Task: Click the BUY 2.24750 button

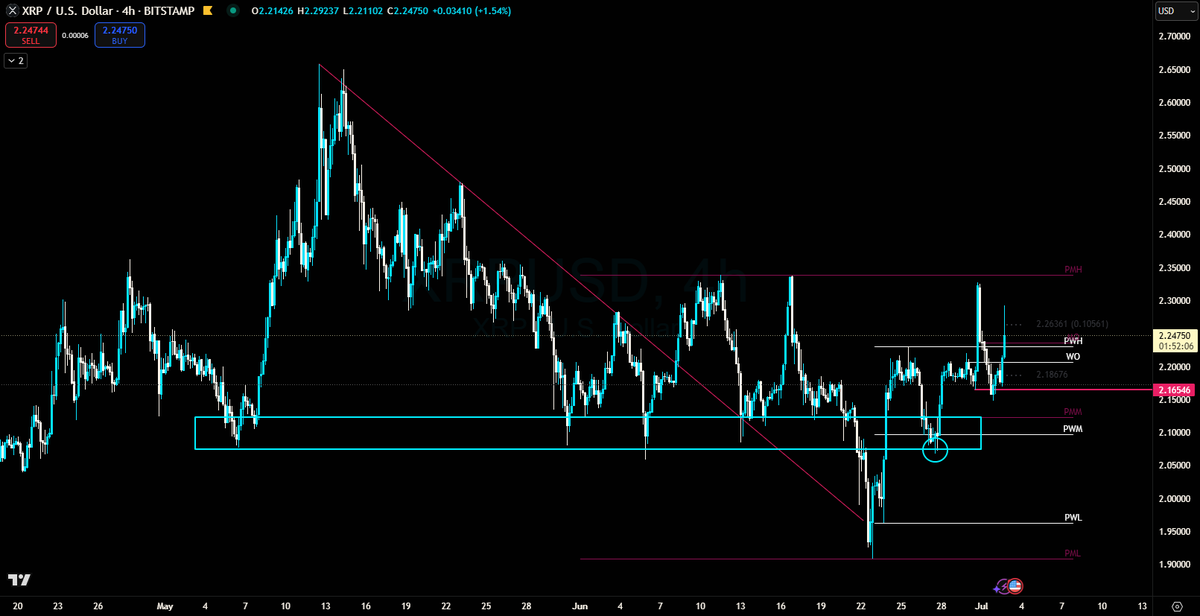Action: coord(120,35)
